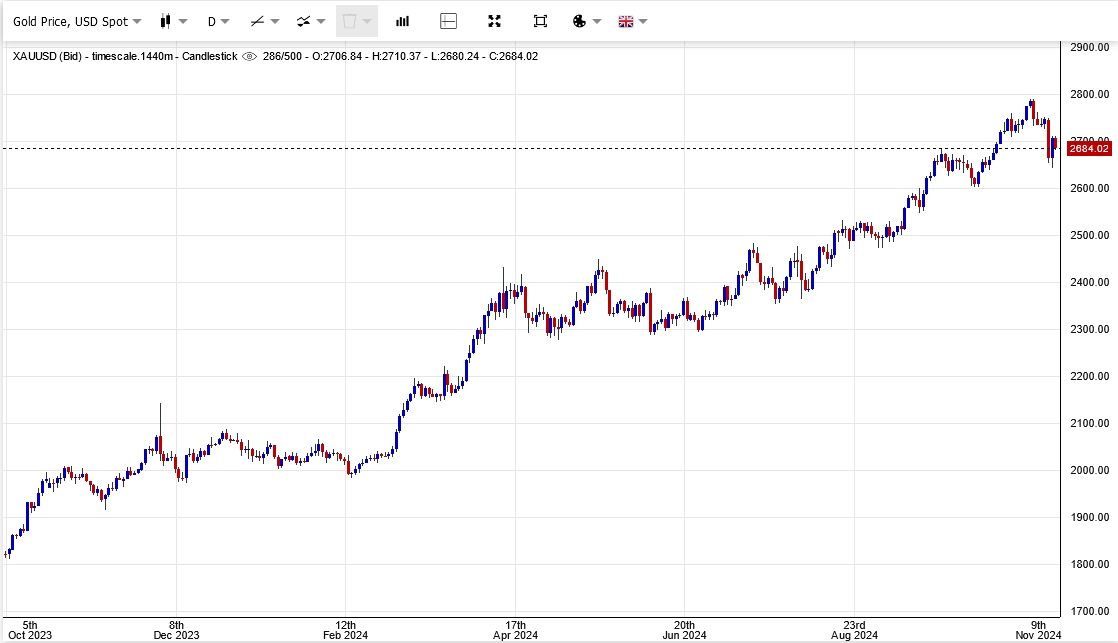The height and width of the screenshot is (643, 1118).
Task: Expand the indicators dropdown arrow
Action: [x=321, y=21]
